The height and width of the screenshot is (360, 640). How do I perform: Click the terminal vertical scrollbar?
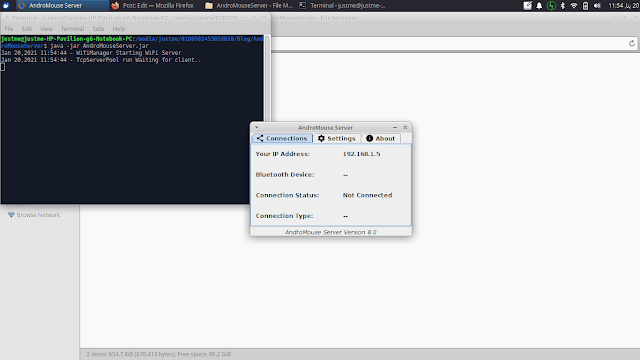pos(267,78)
